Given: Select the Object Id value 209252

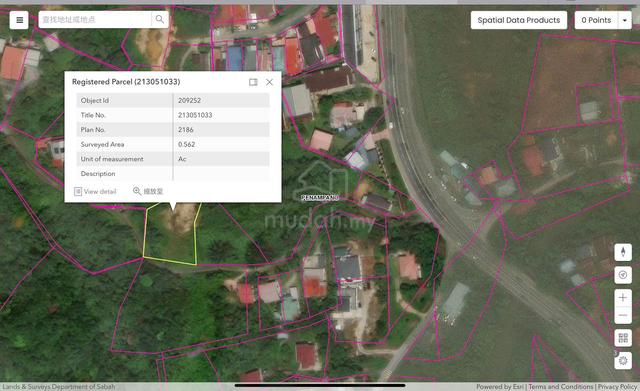Looking at the screenshot, I should point(189,100).
